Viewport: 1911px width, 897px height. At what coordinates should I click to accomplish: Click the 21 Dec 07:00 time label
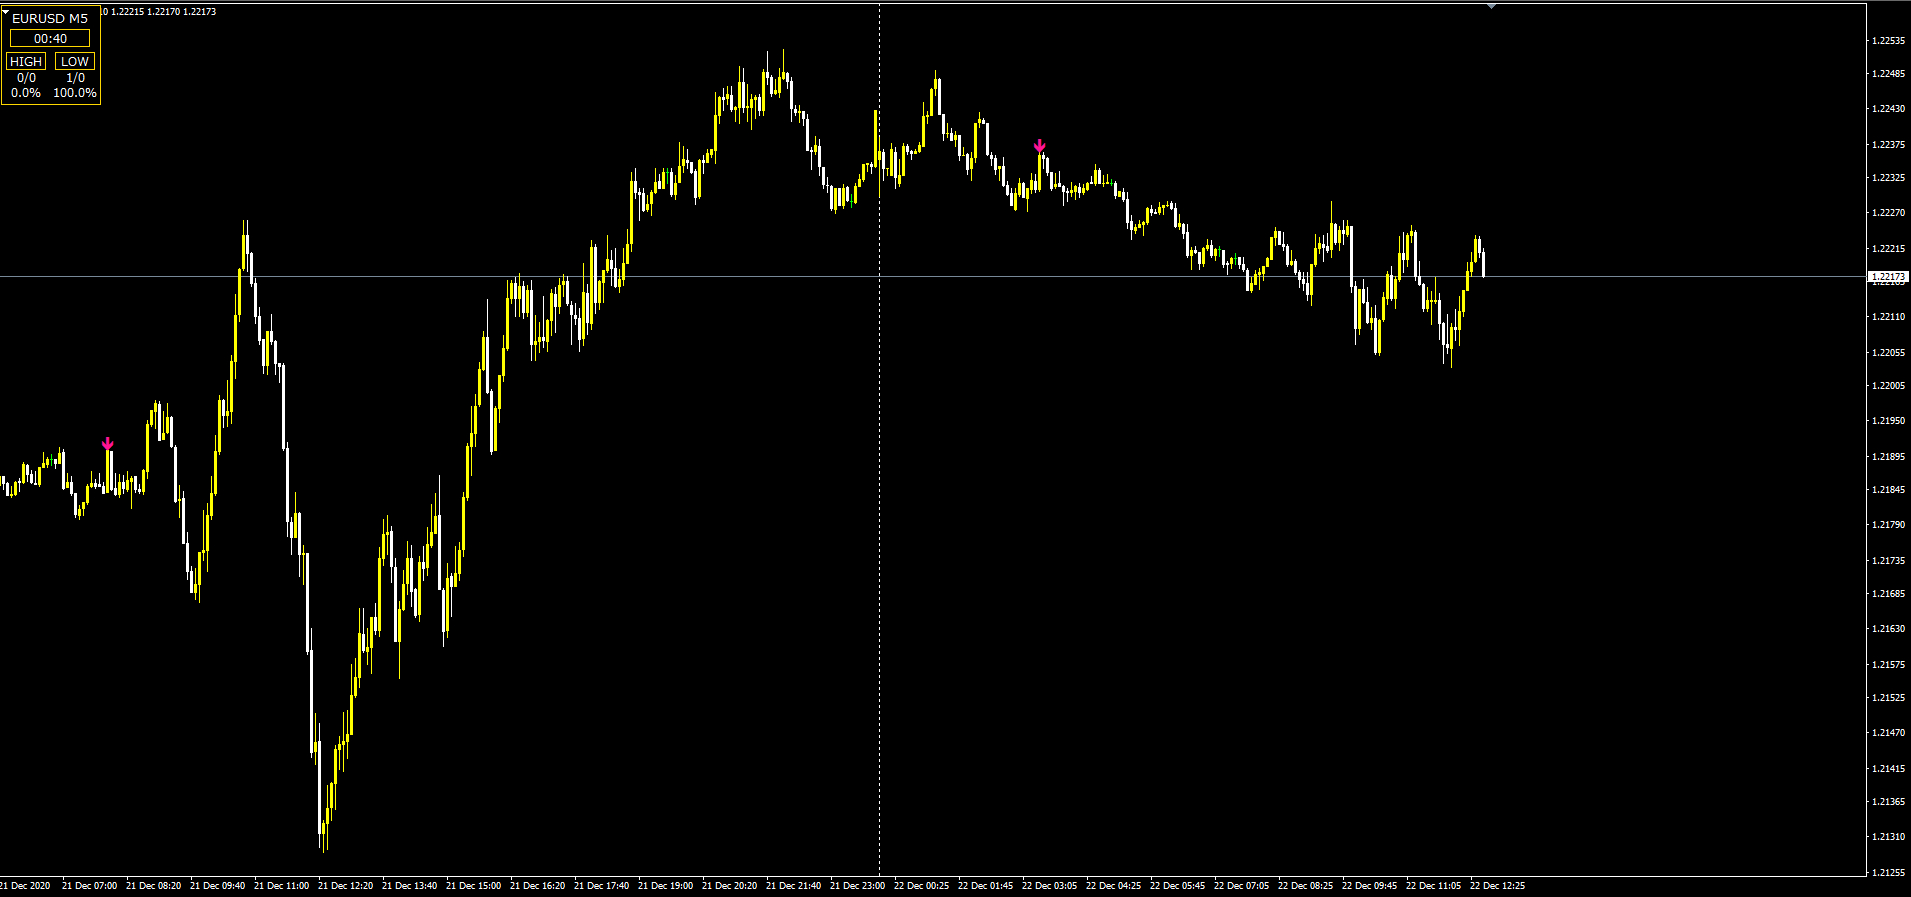(x=90, y=886)
